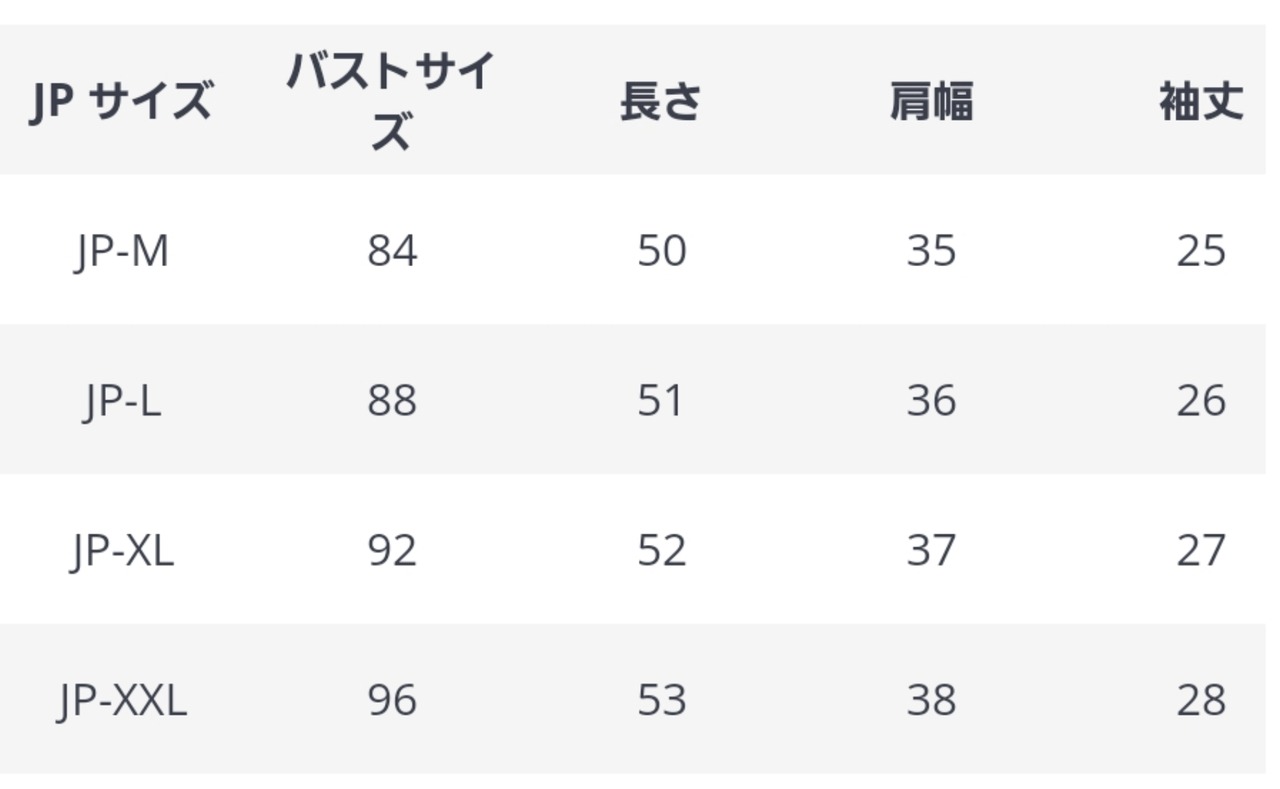1280x789 pixels.
Task: Click the 長さ column header
Action: [661, 101]
